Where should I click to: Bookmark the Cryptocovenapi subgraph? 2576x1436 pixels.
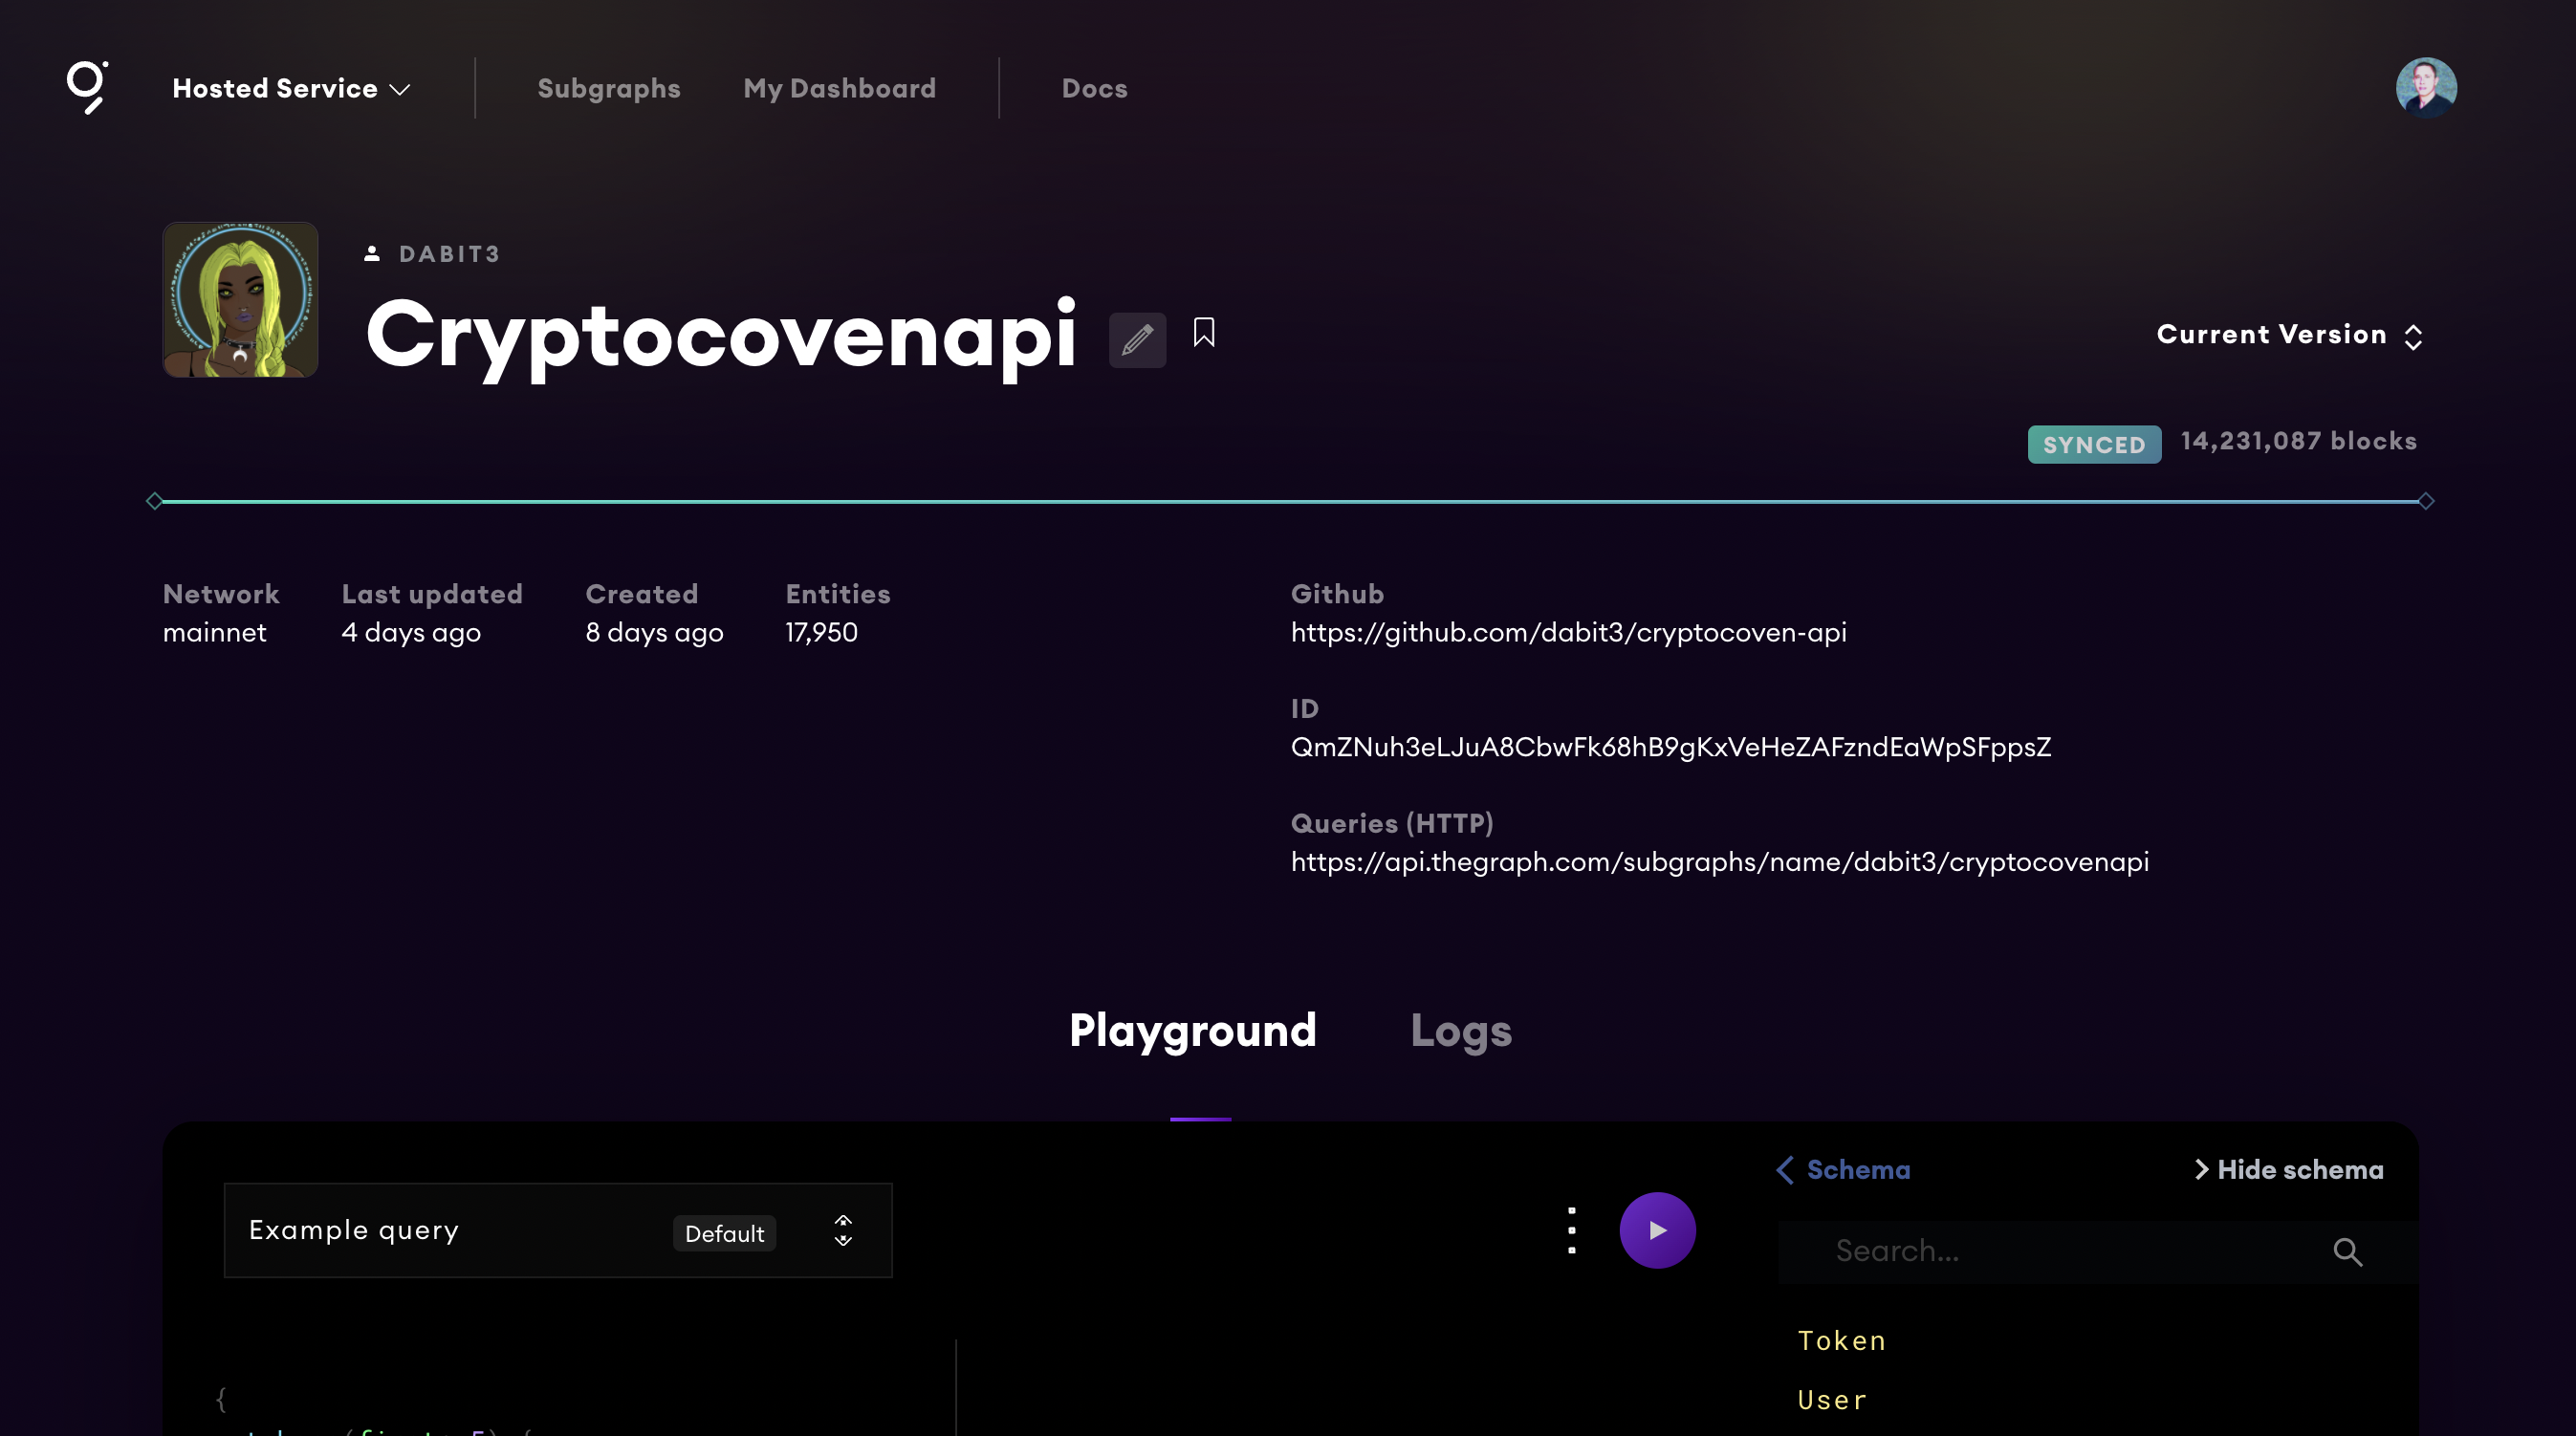[x=1204, y=333]
